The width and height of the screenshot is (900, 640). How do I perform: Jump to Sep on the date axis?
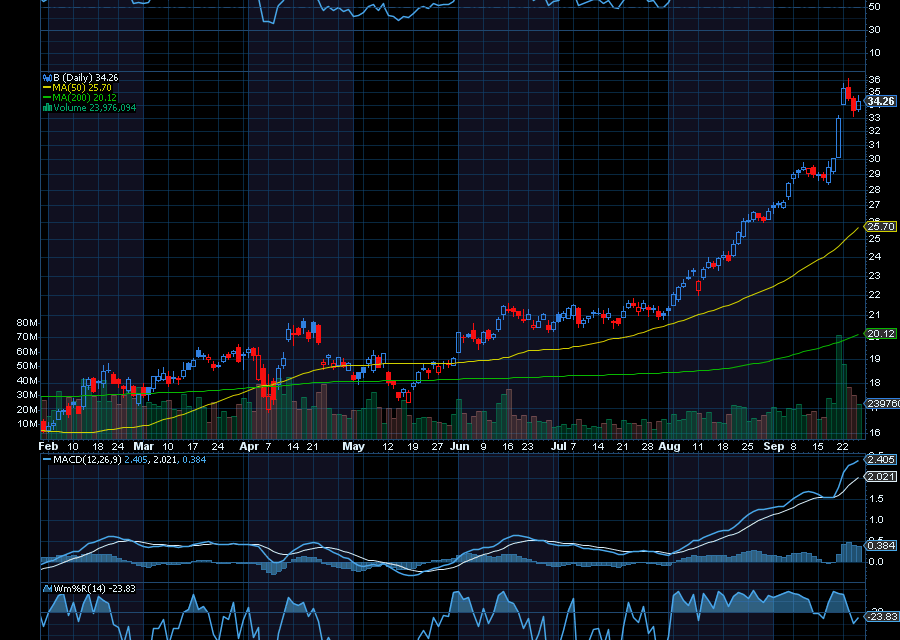(x=774, y=447)
